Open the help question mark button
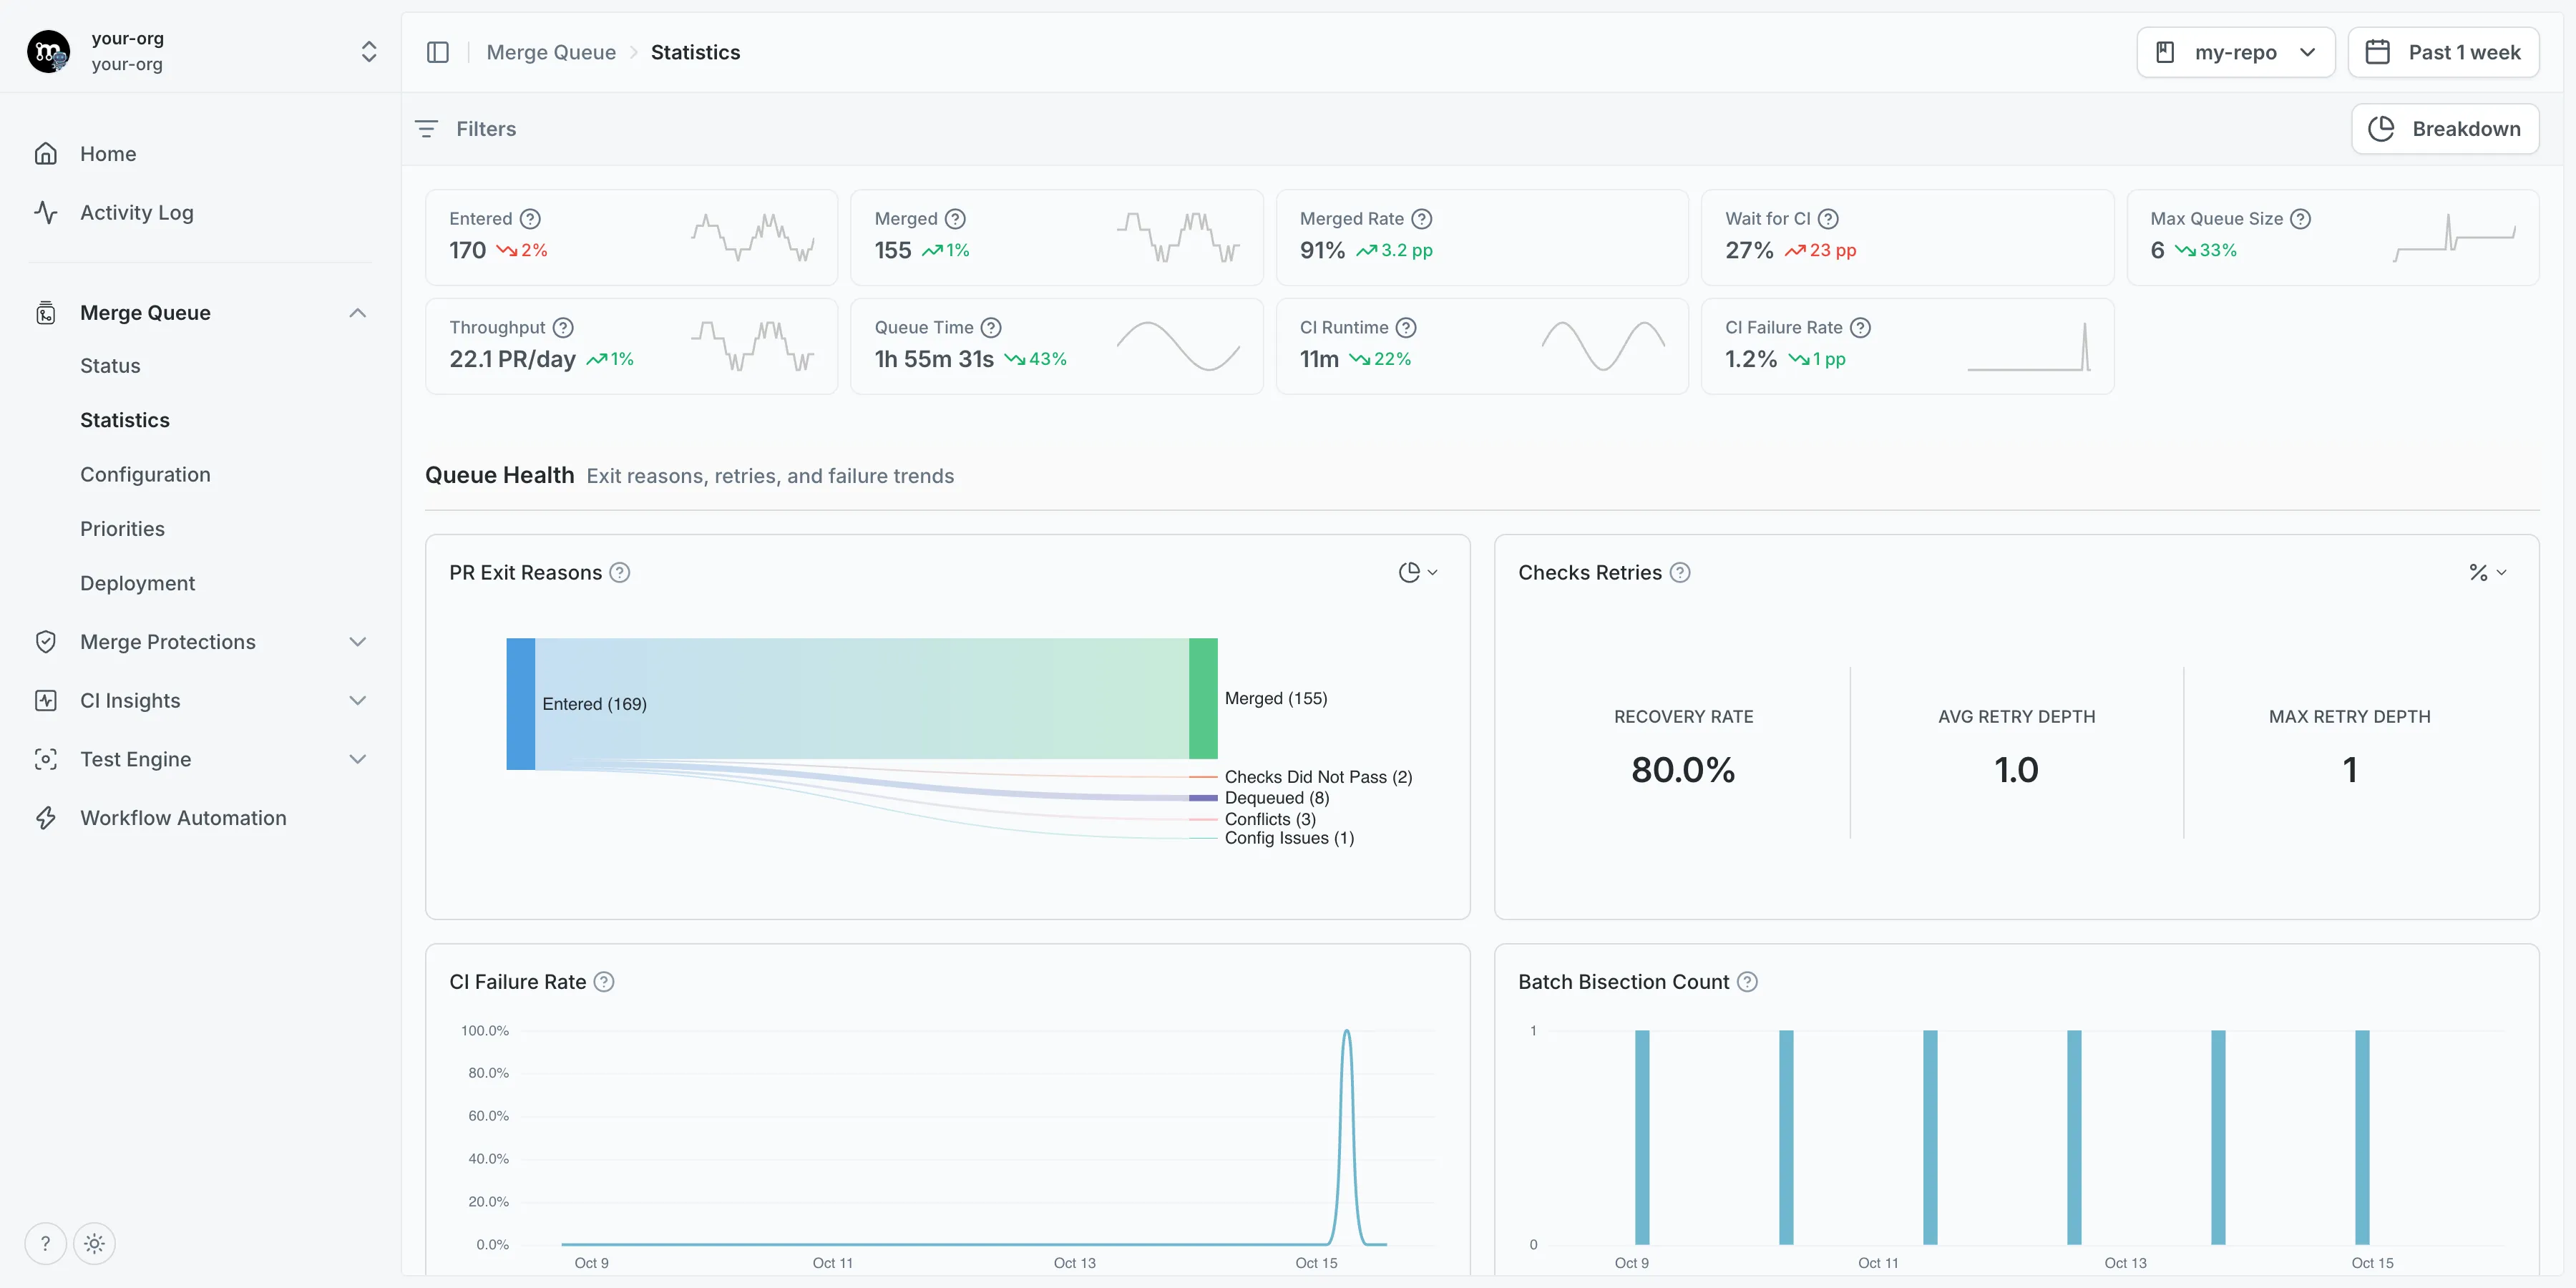The width and height of the screenshot is (2576, 1288). (45, 1244)
